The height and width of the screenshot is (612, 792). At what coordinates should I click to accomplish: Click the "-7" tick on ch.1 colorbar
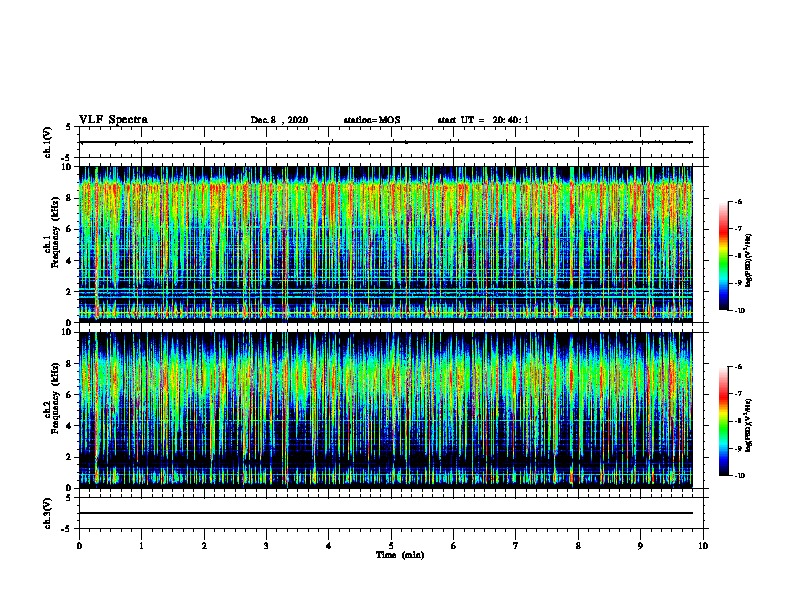738,229
